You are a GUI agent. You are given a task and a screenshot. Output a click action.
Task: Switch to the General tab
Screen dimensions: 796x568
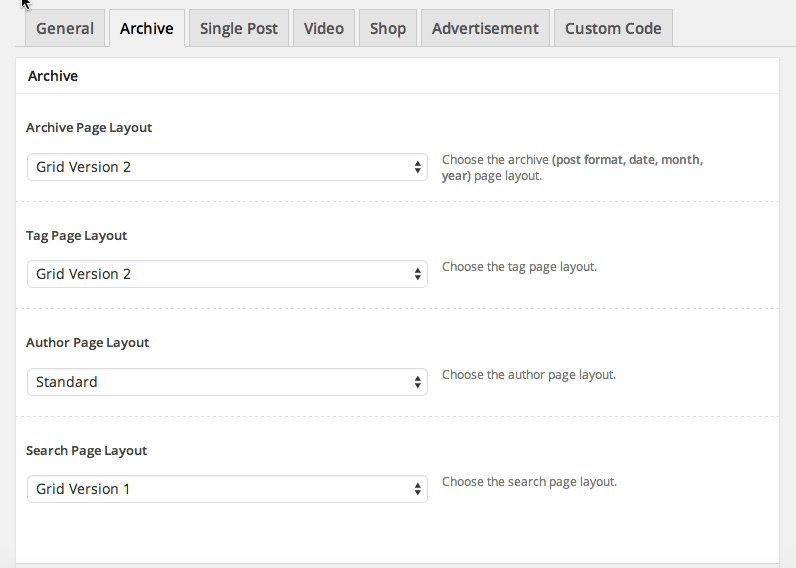coord(65,28)
